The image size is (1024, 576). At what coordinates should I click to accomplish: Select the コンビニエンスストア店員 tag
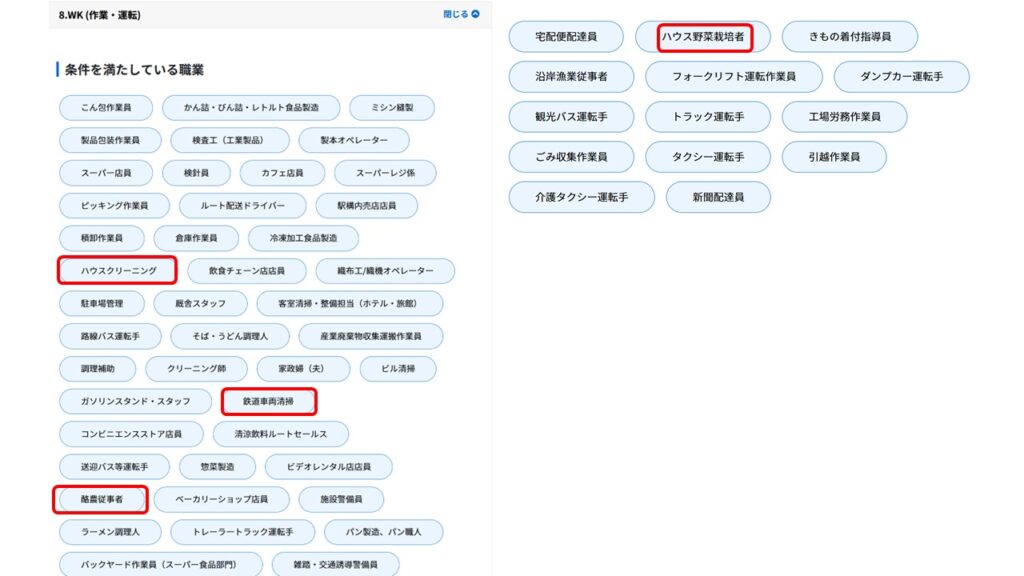coord(131,434)
